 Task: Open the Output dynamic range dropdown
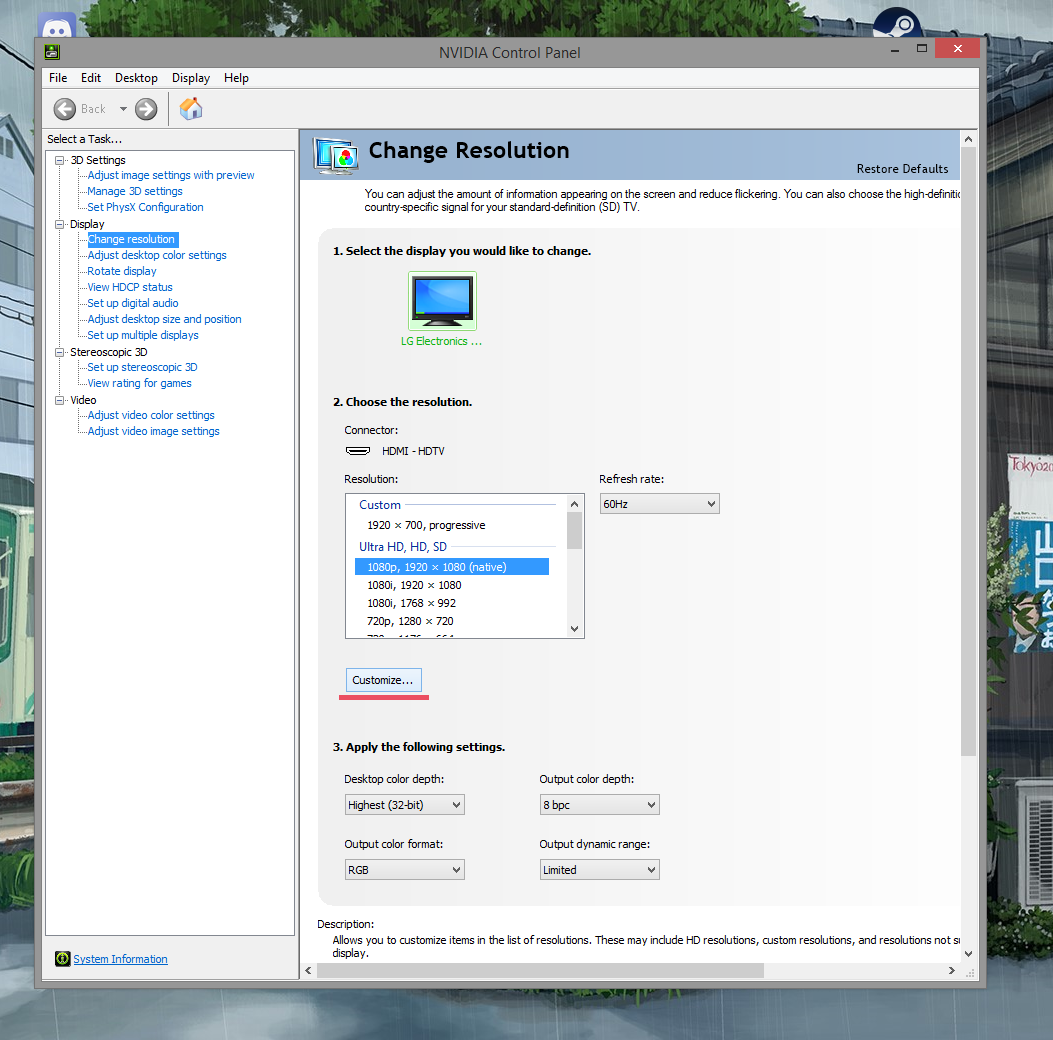pyautogui.click(x=599, y=869)
